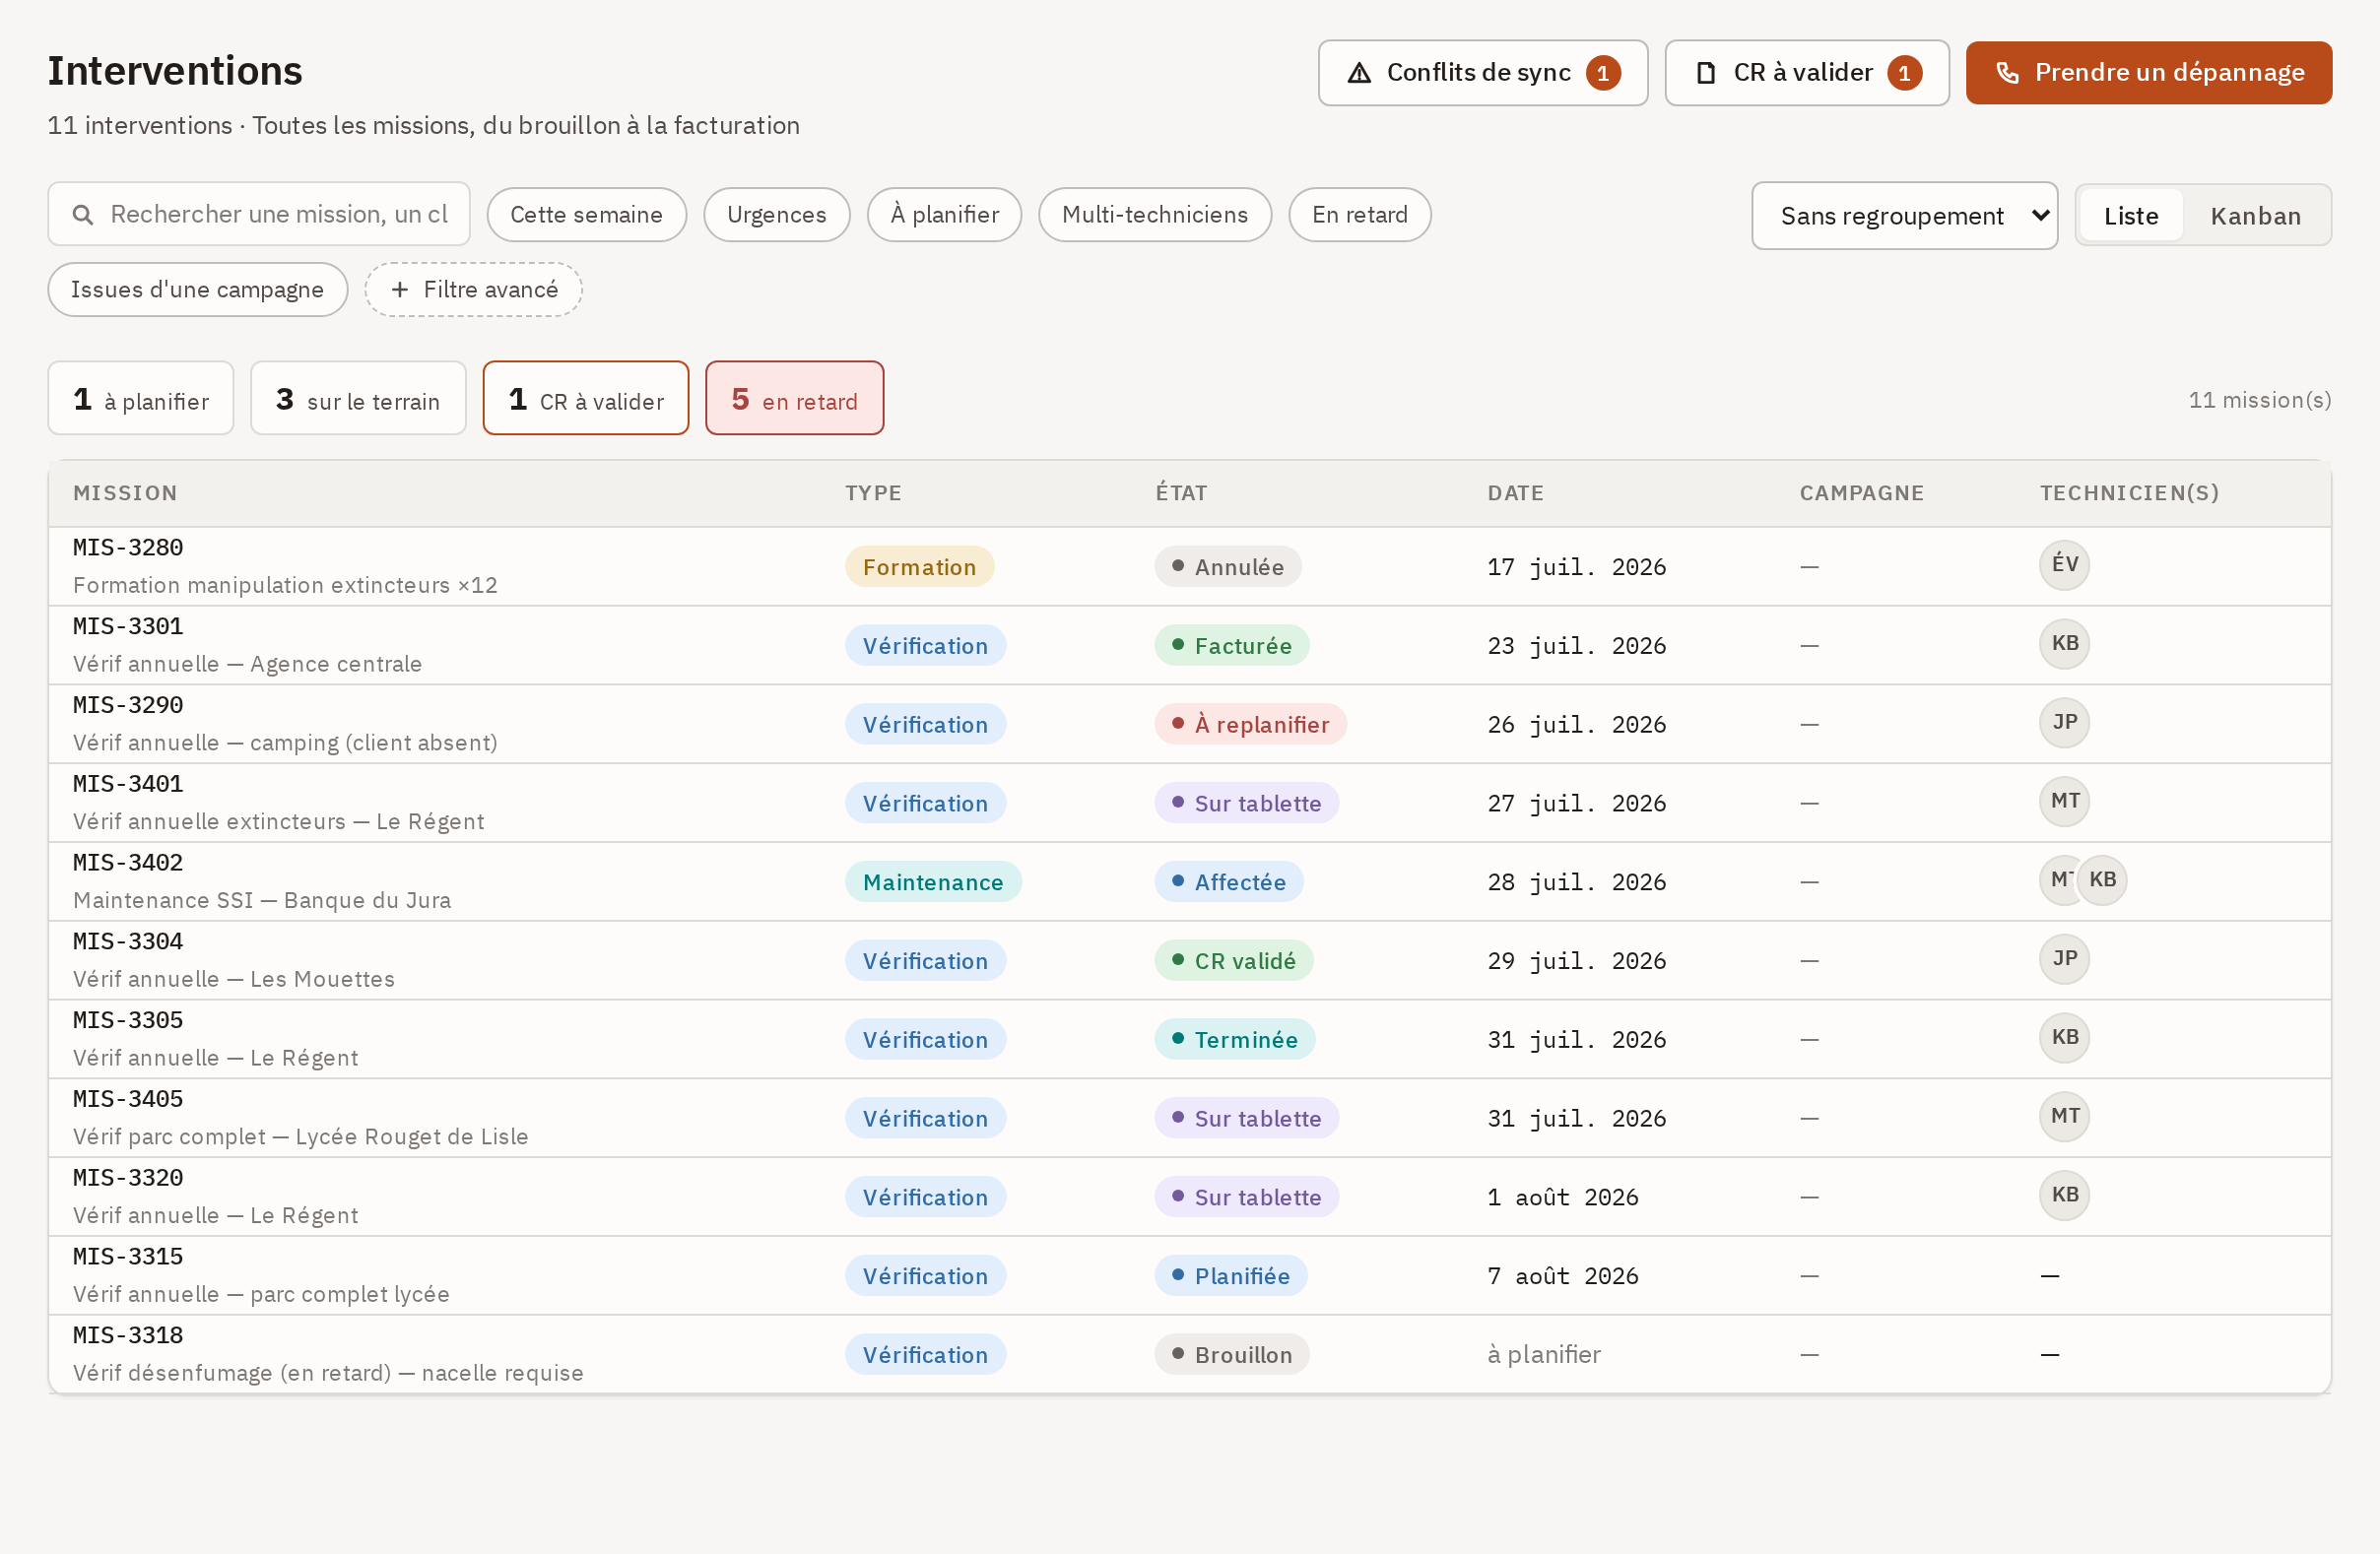Select the '1 à planifier' stat card
Screen dimensions: 2380x1554
click(x=141, y=399)
